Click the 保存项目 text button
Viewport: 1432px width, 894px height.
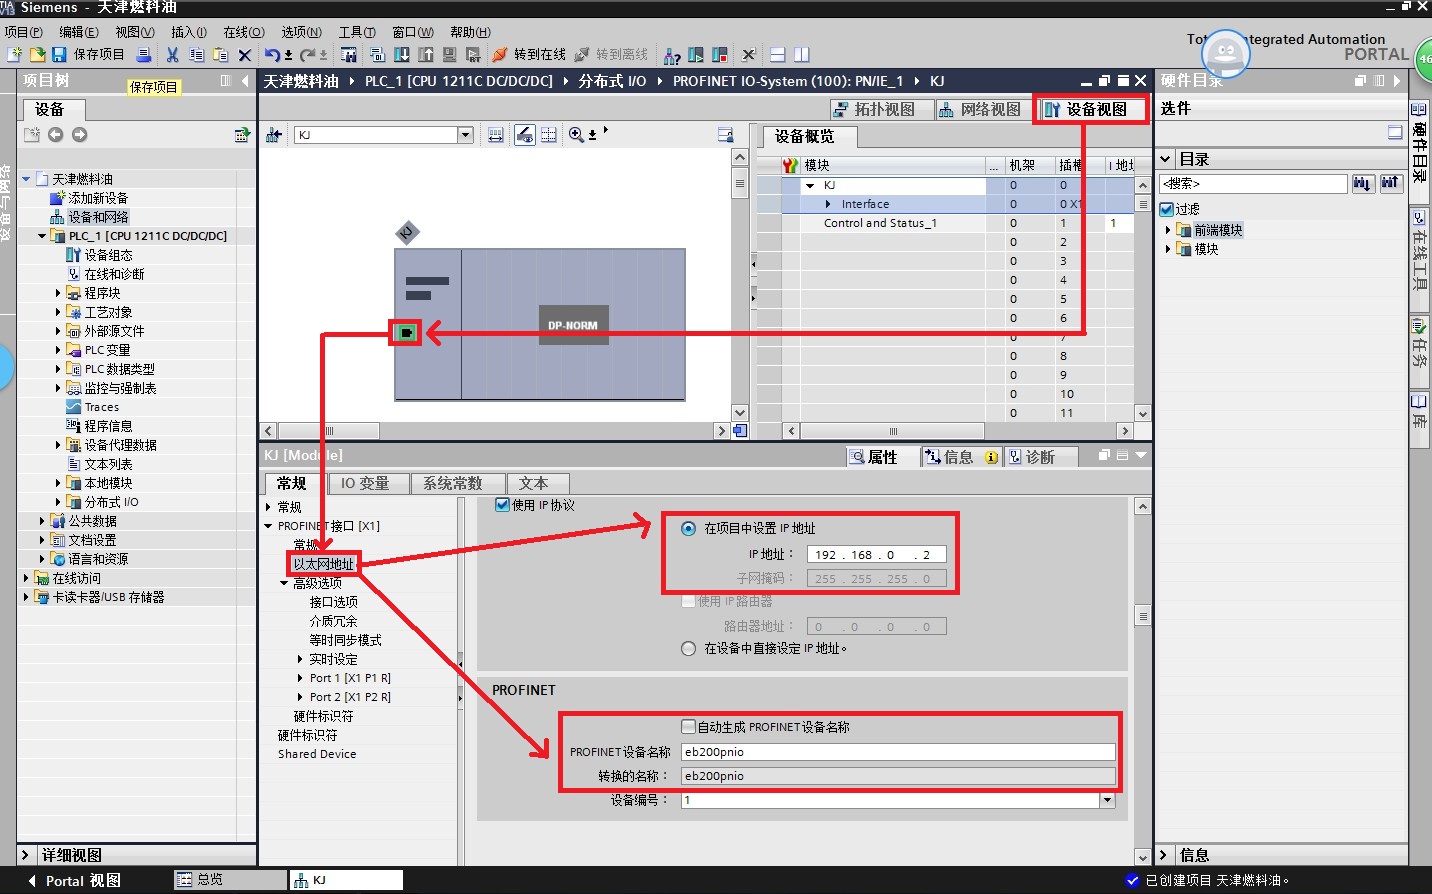(x=99, y=54)
